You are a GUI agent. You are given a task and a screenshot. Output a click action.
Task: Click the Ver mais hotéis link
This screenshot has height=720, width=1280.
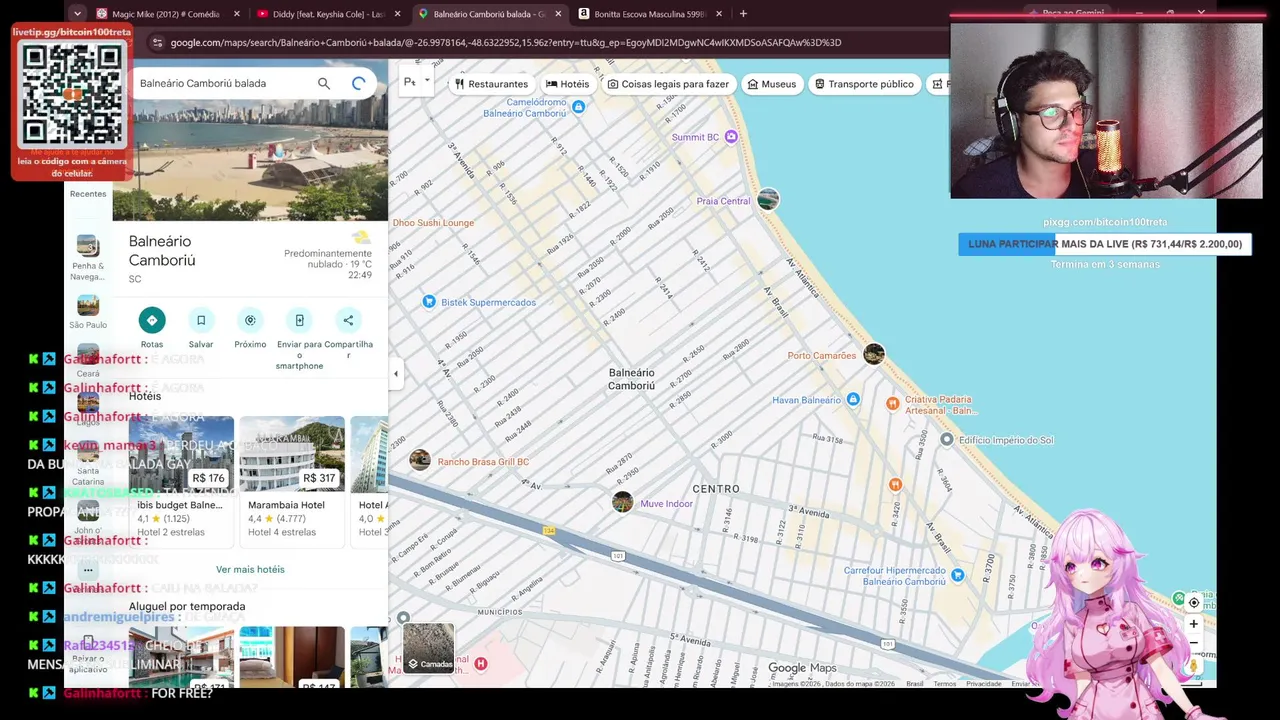[250, 569]
